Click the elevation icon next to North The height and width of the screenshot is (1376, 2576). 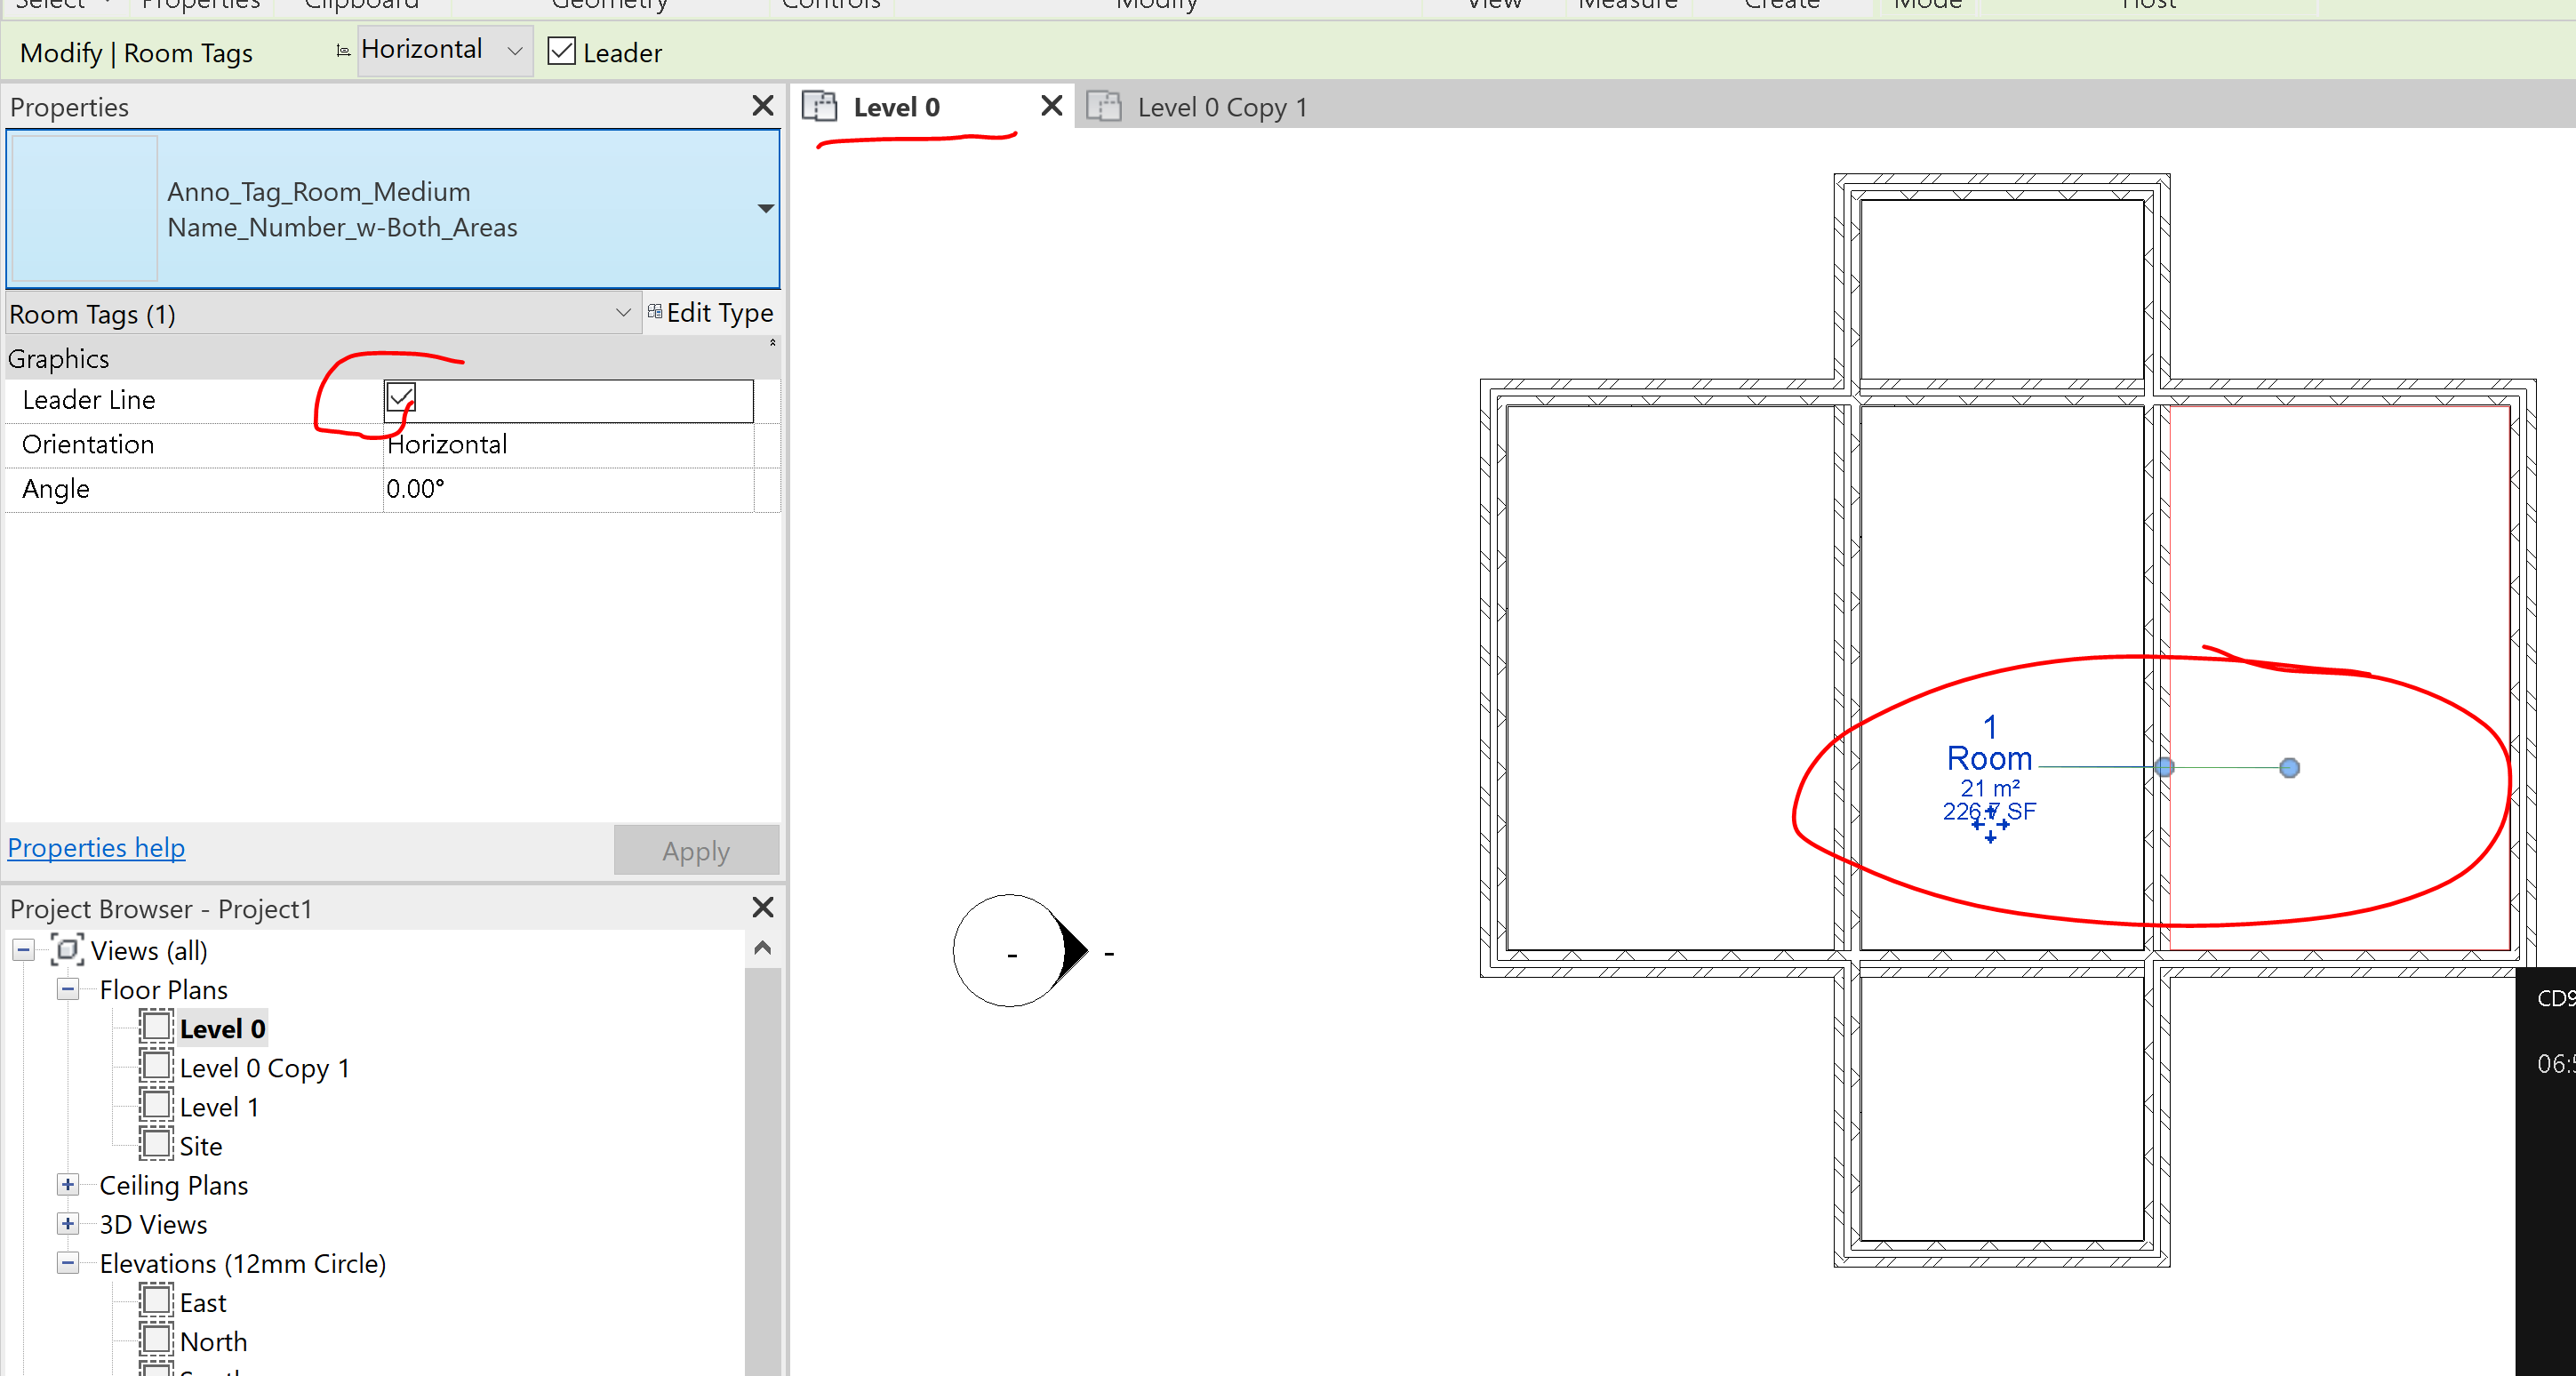pyautogui.click(x=156, y=1340)
